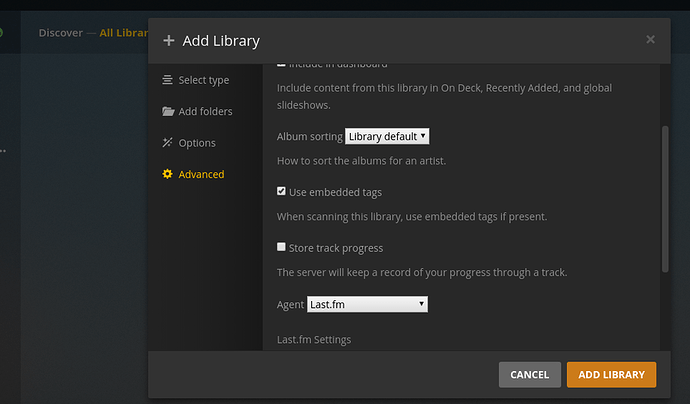This screenshot has height=404, width=690.
Task: Enable Store track progress
Action: point(282,247)
